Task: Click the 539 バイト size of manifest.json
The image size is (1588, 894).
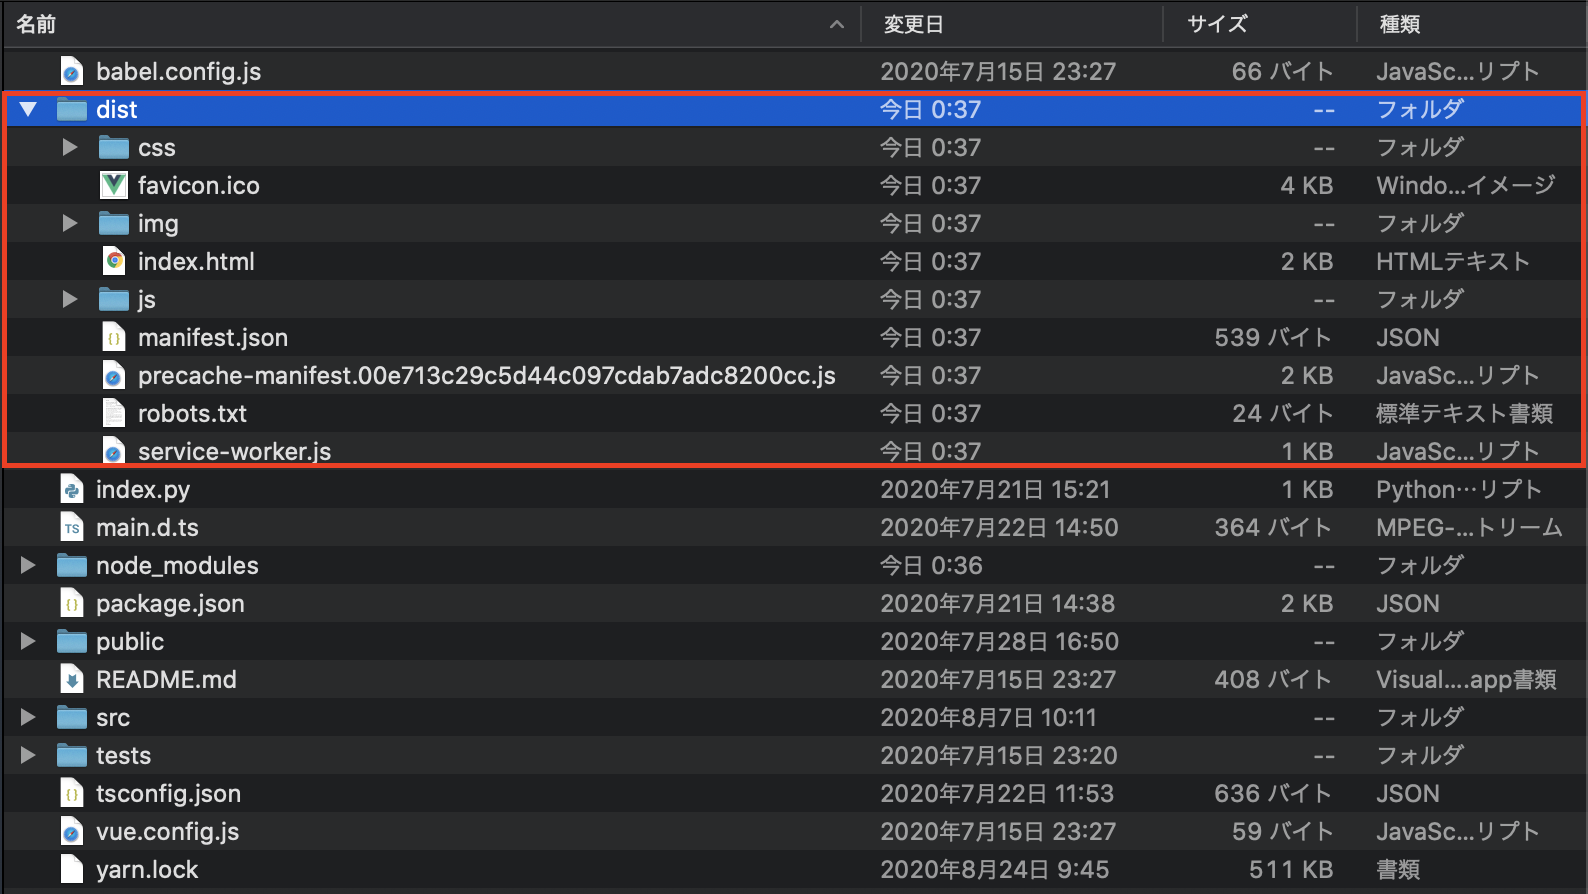Action: click(1274, 337)
